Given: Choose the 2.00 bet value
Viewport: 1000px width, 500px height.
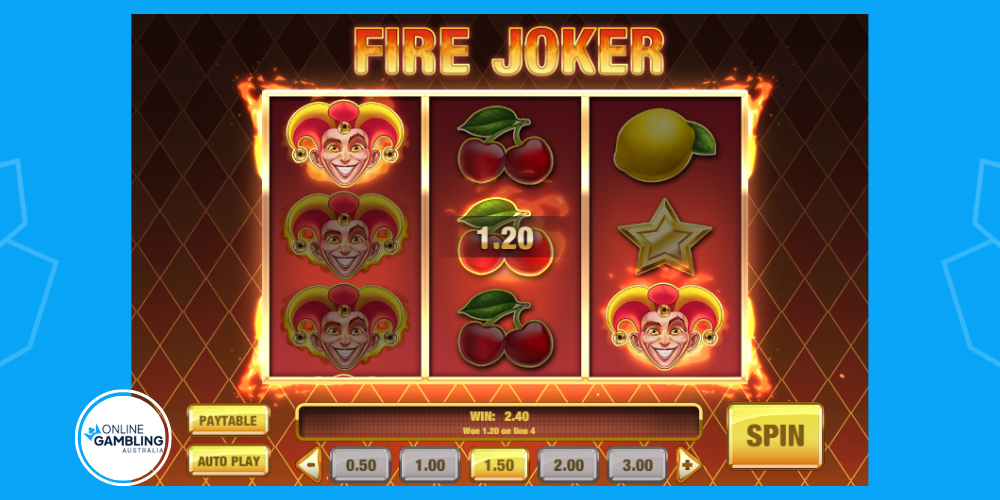Looking at the screenshot, I should coord(568,465).
